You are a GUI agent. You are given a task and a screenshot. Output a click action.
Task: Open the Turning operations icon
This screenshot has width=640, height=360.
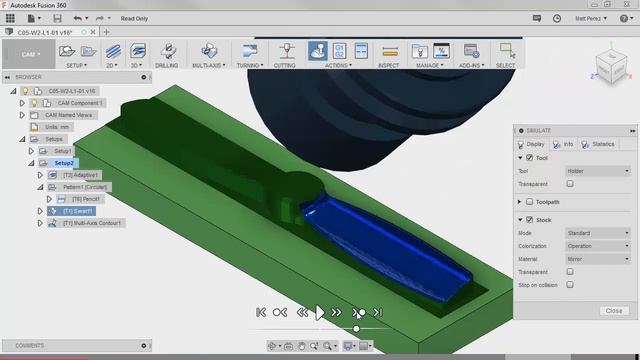tap(249, 51)
